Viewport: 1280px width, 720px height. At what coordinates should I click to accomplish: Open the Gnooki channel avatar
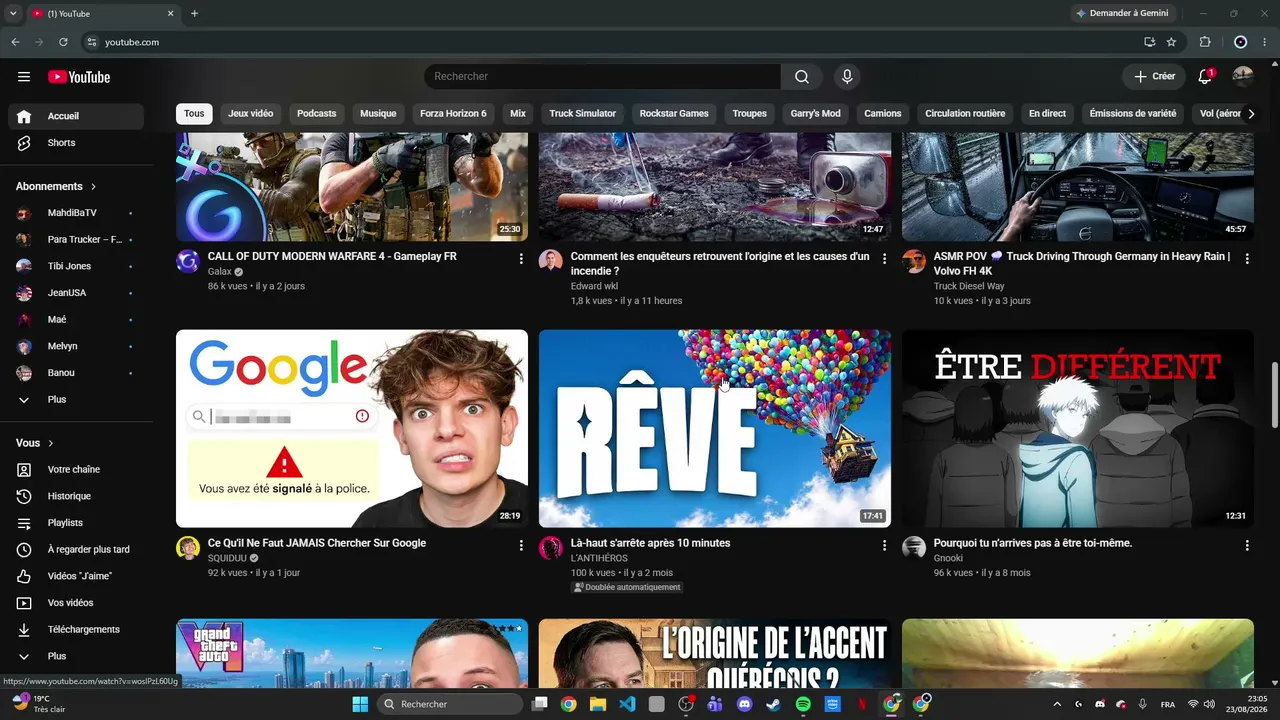coord(914,548)
